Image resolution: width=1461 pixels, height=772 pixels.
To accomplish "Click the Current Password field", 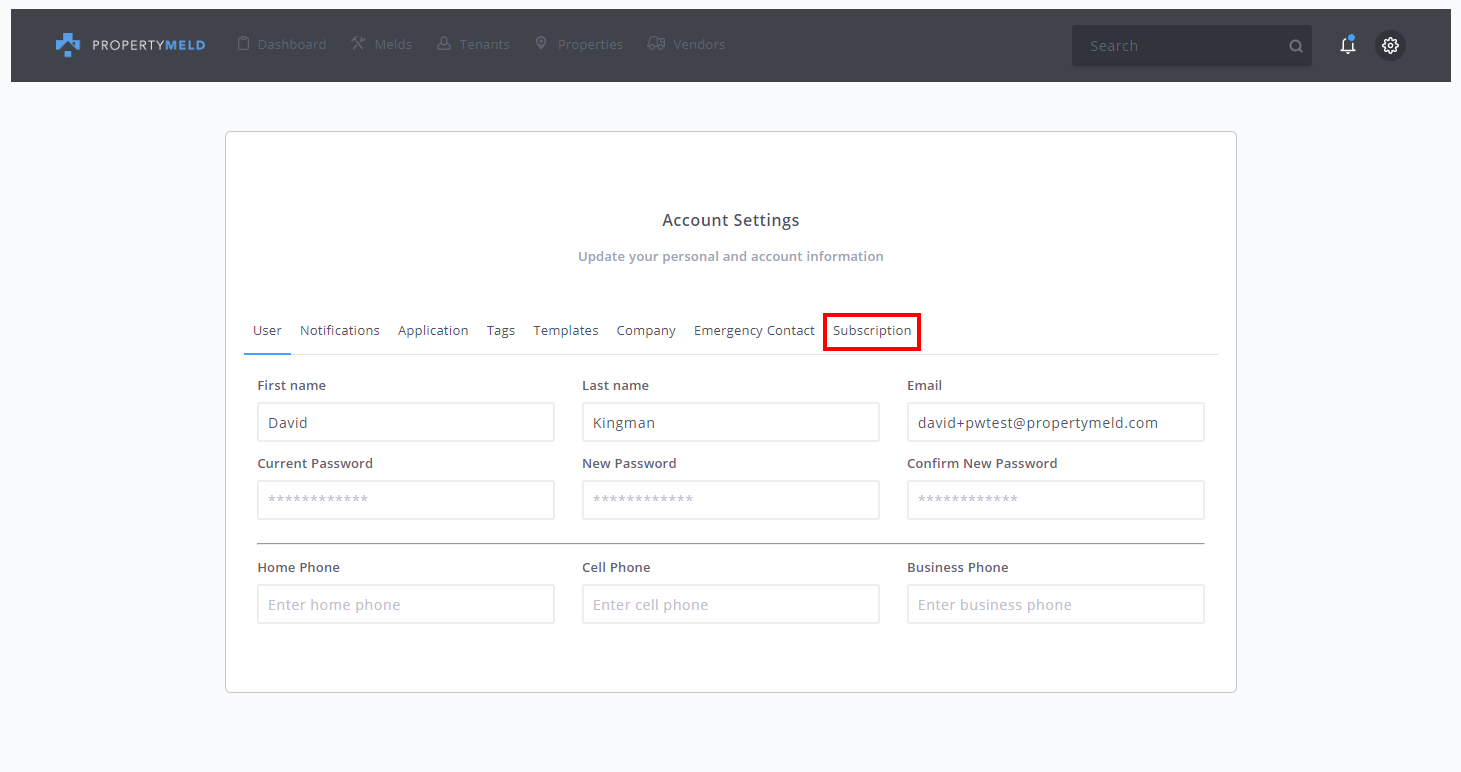I will [x=406, y=500].
